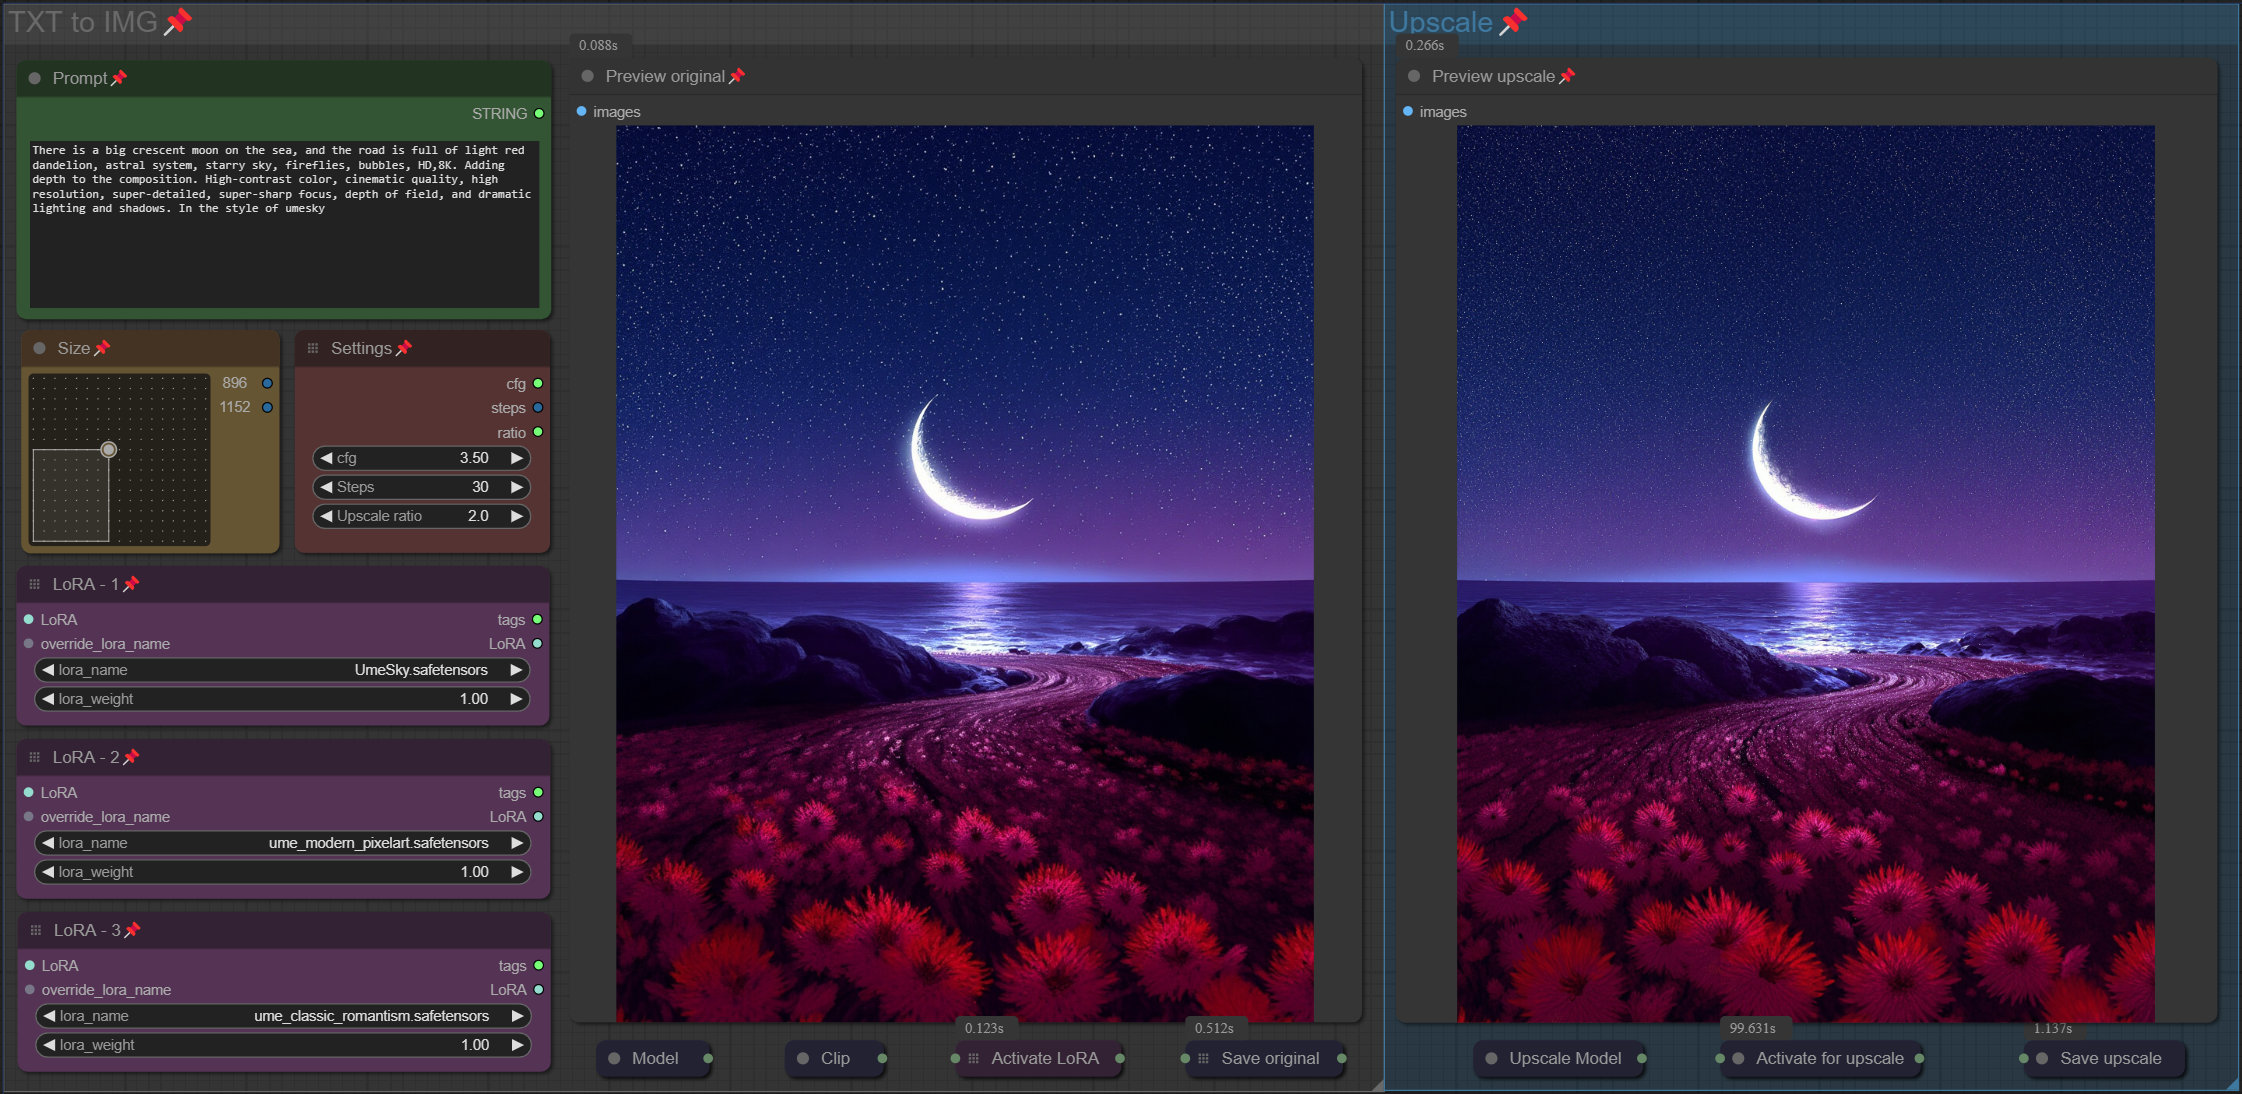Open lora_name selector with ume_classic_romantism.safetensors
2242x1094 pixels.
point(283,1016)
